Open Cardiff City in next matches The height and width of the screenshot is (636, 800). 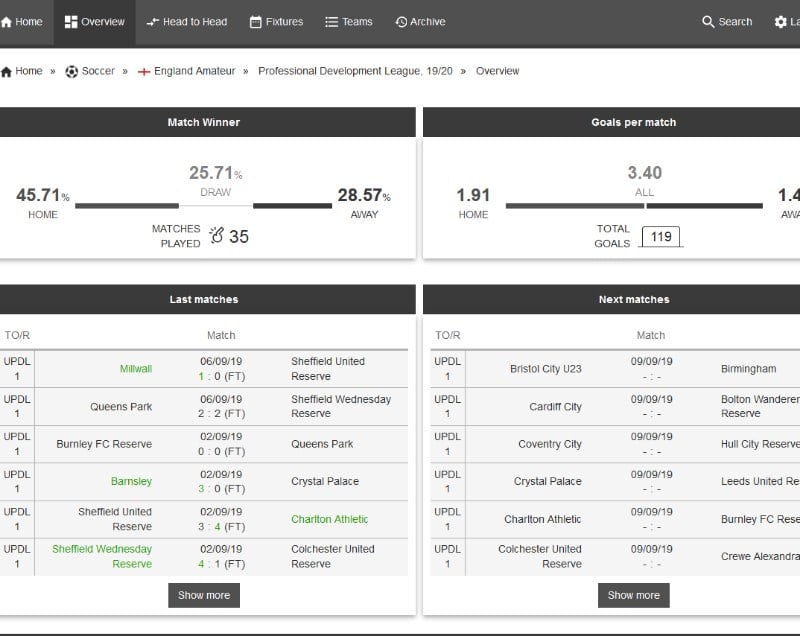tap(555, 406)
